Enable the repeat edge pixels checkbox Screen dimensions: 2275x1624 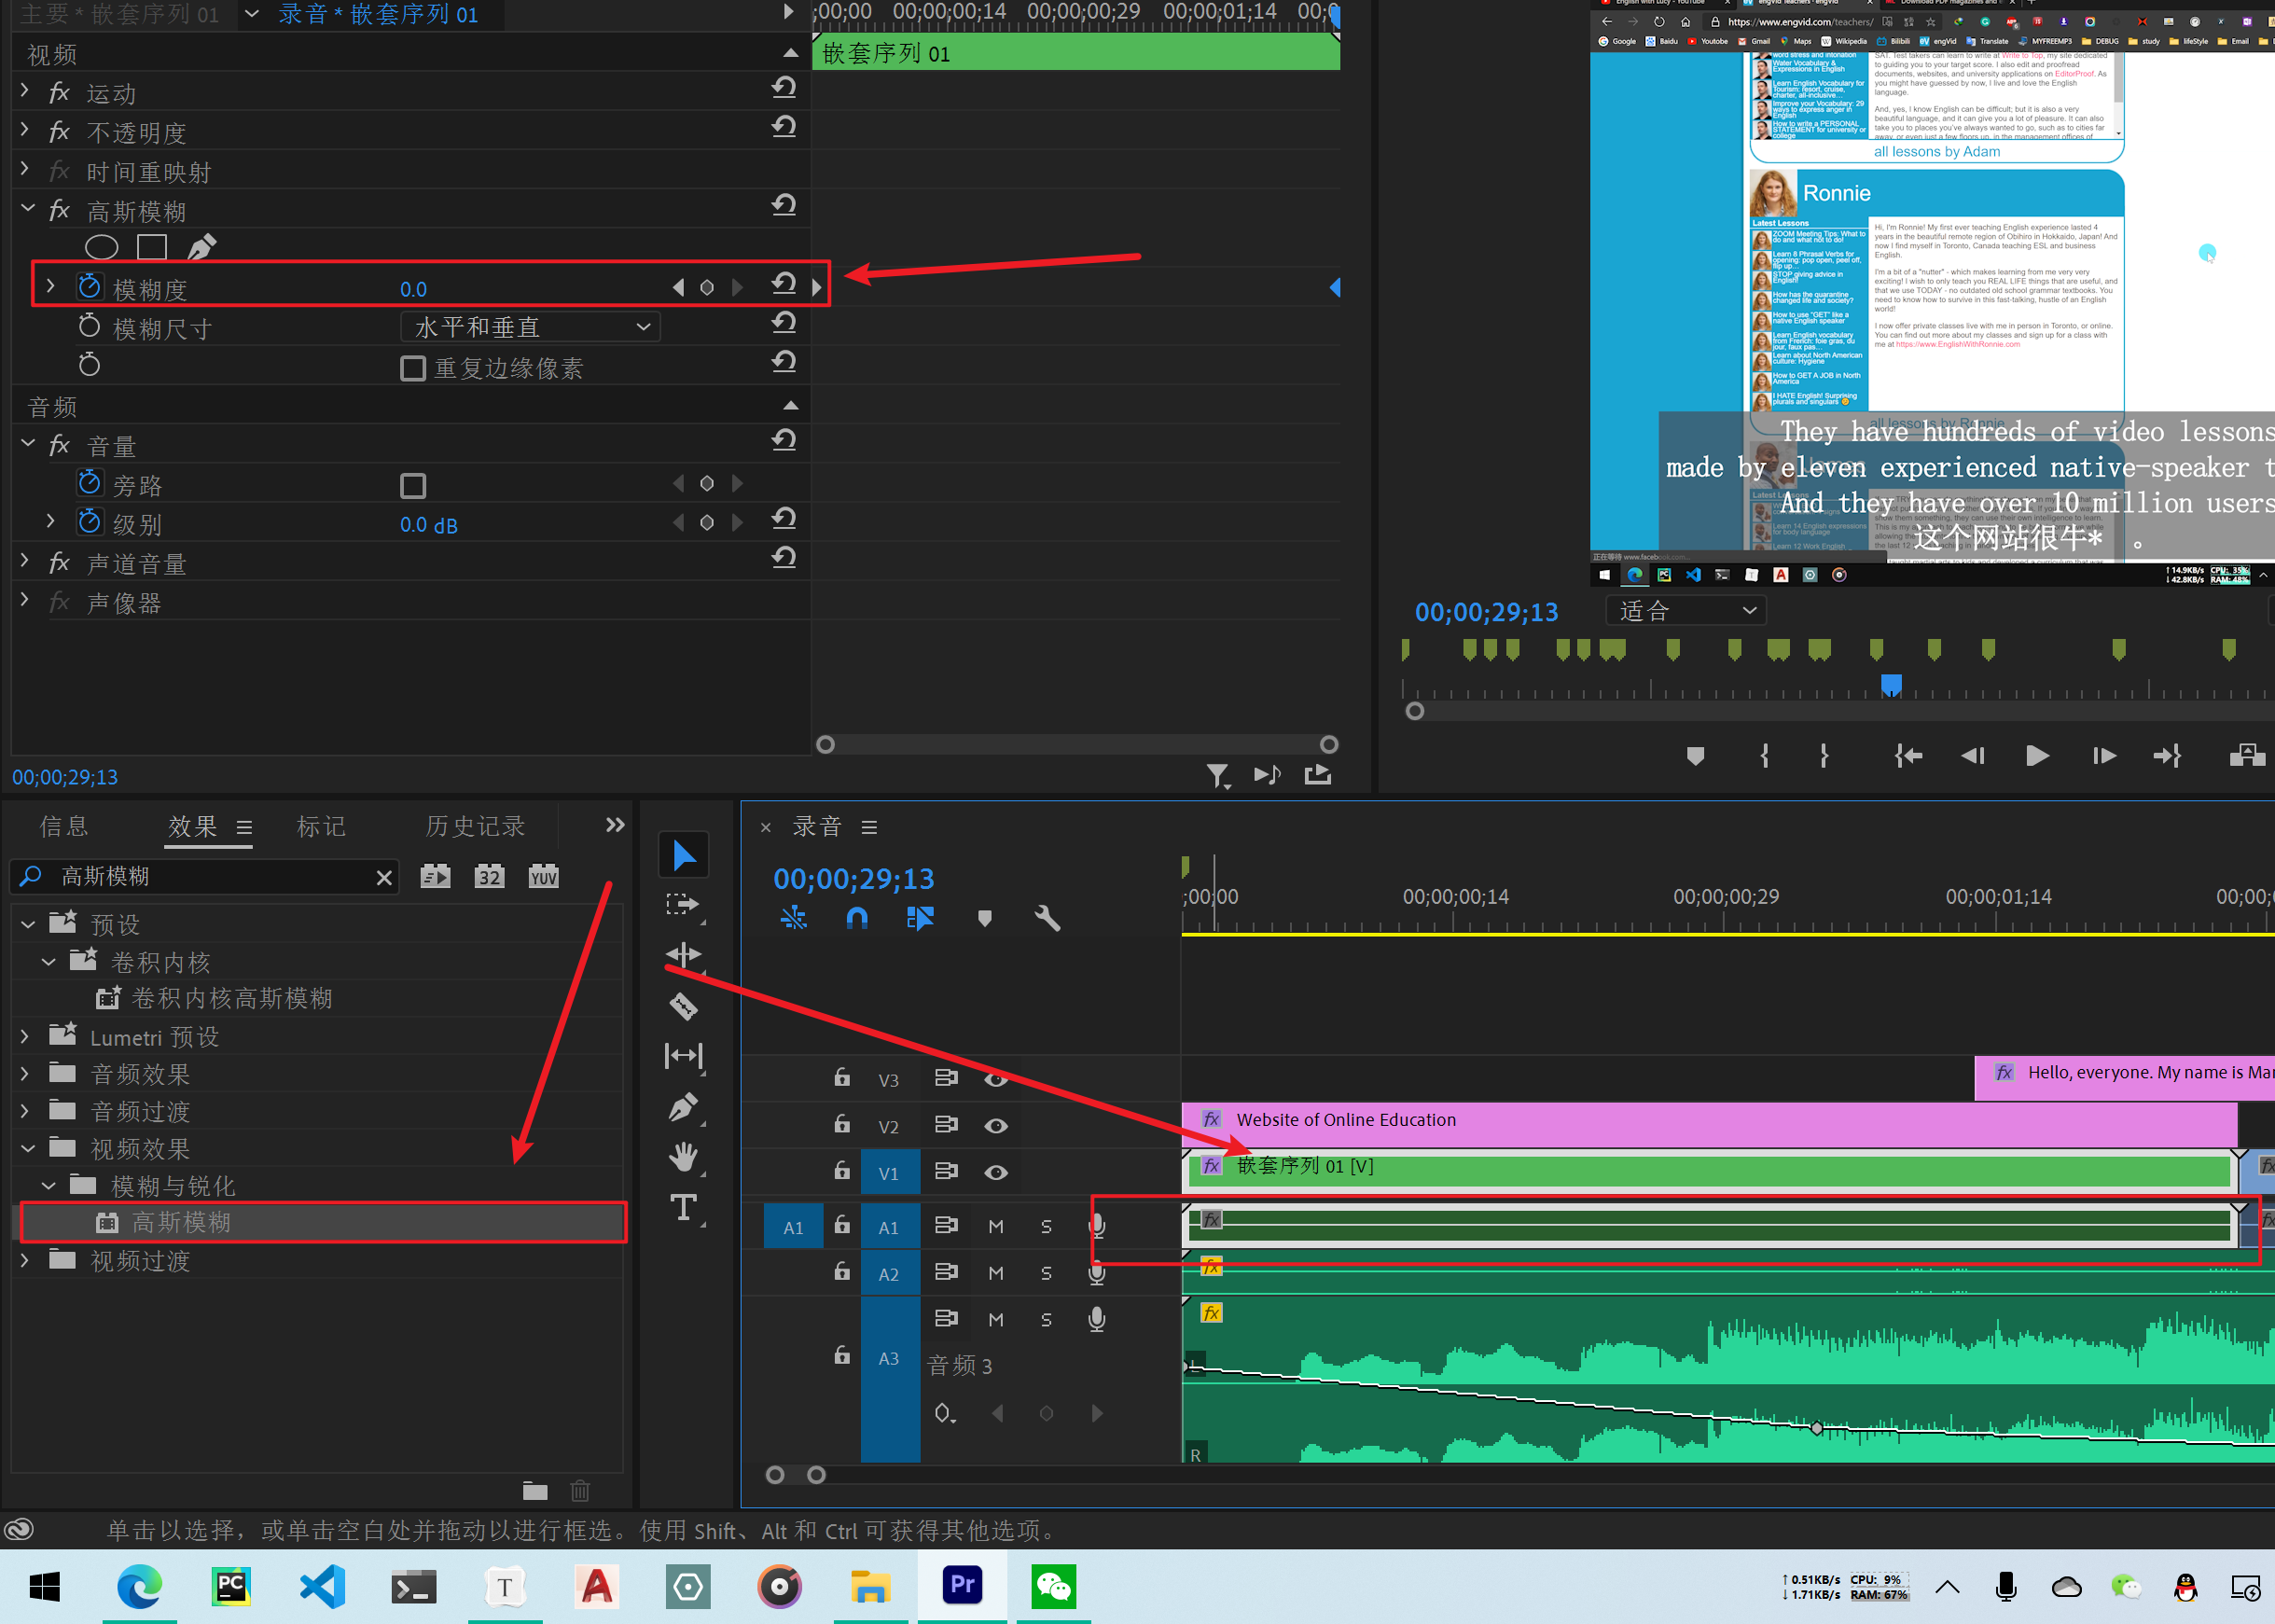click(413, 368)
